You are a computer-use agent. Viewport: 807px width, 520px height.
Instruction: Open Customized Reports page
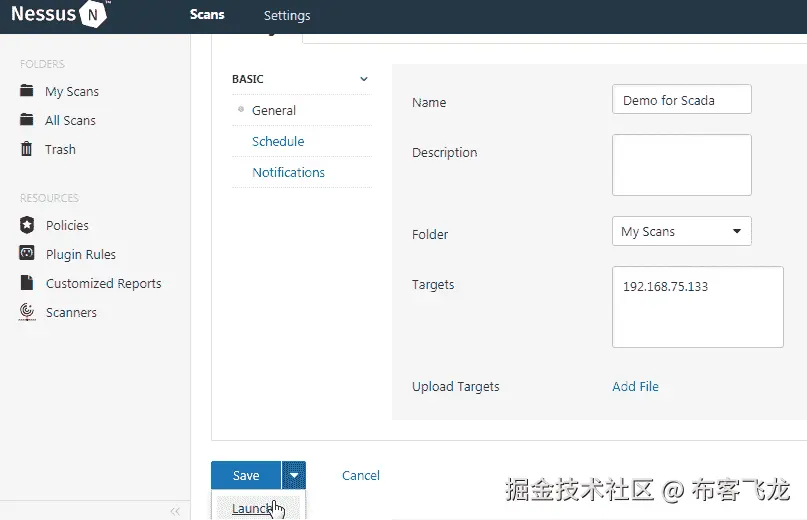tap(103, 283)
